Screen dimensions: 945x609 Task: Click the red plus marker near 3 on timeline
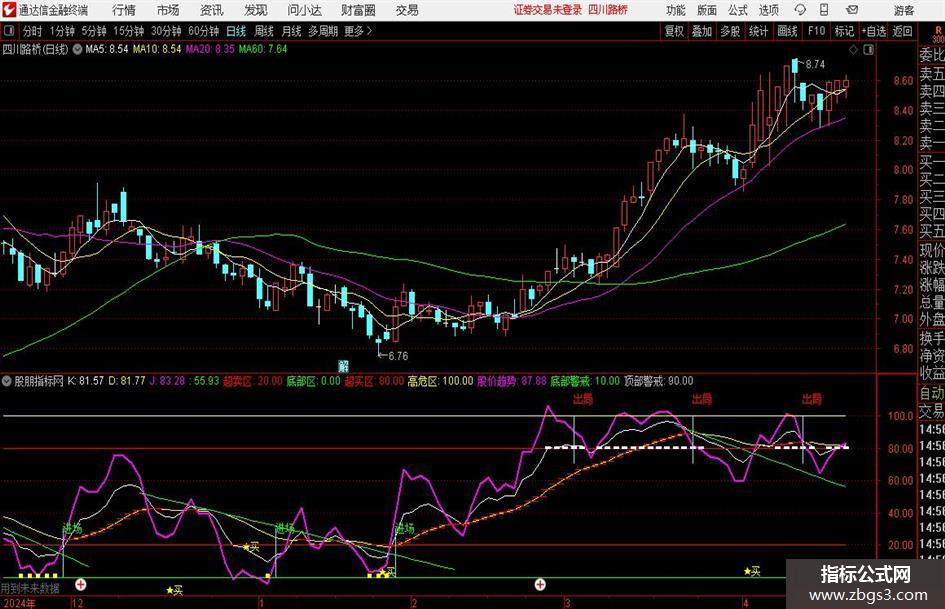pos(540,584)
